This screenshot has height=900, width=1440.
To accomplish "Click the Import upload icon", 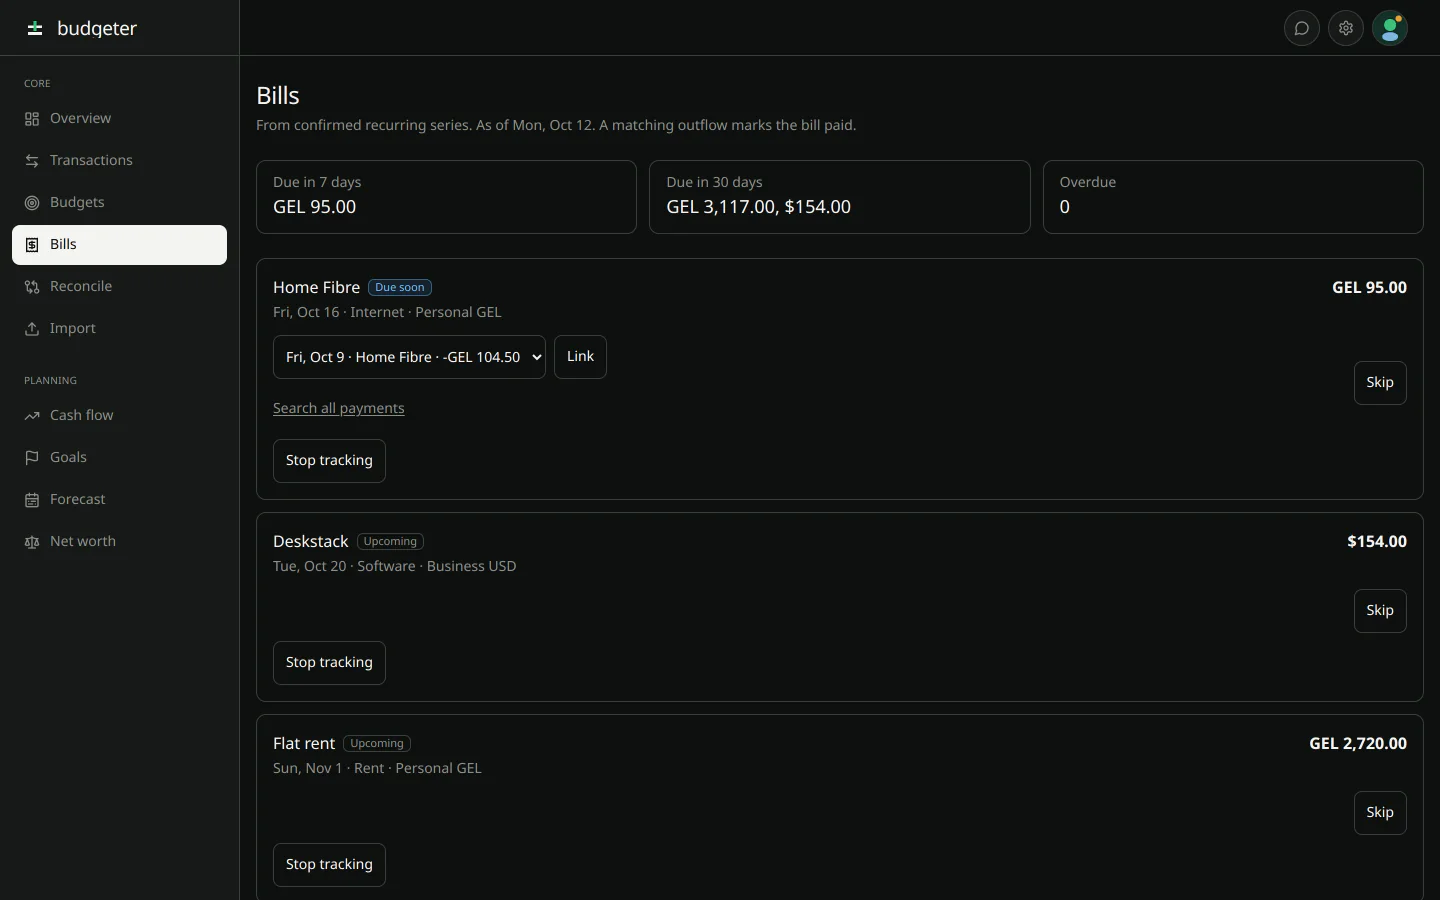I will pos(32,329).
